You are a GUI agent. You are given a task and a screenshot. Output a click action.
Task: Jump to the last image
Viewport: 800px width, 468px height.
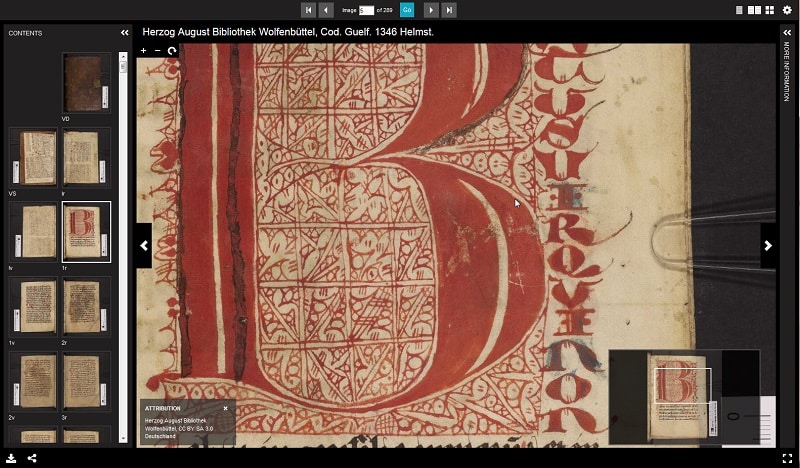click(x=449, y=10)
